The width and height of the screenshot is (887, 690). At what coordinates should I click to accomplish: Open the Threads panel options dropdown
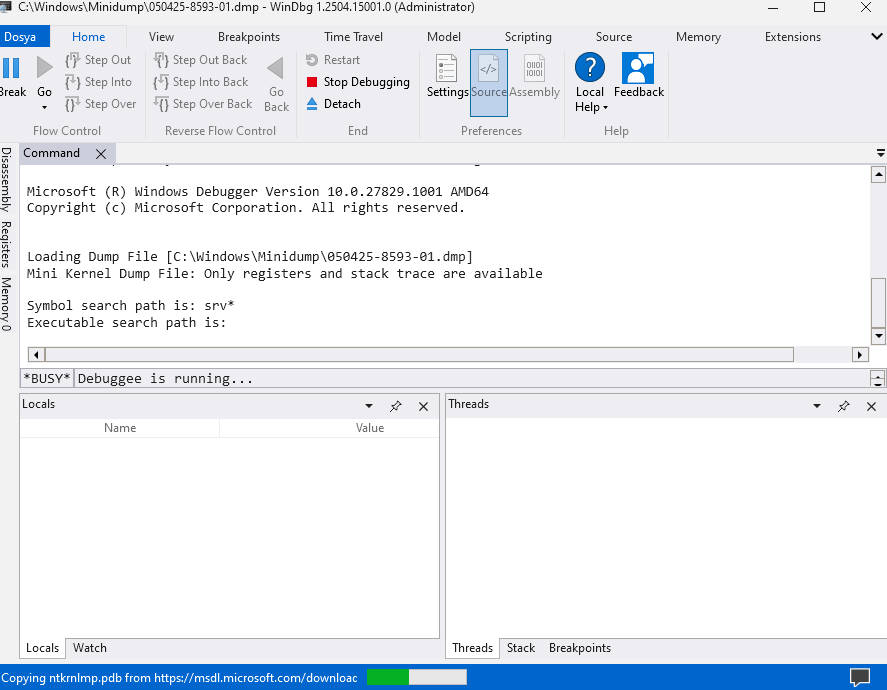pyautogui.click(x=817, y=406)
